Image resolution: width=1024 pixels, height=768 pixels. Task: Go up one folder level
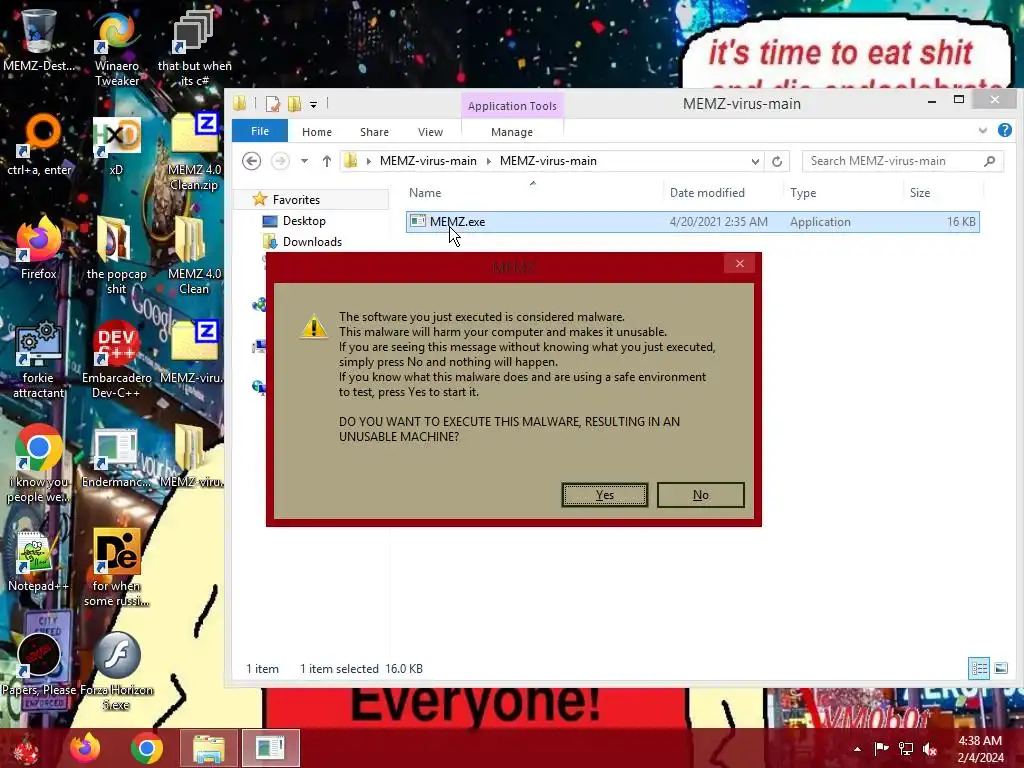coord(327,161)
